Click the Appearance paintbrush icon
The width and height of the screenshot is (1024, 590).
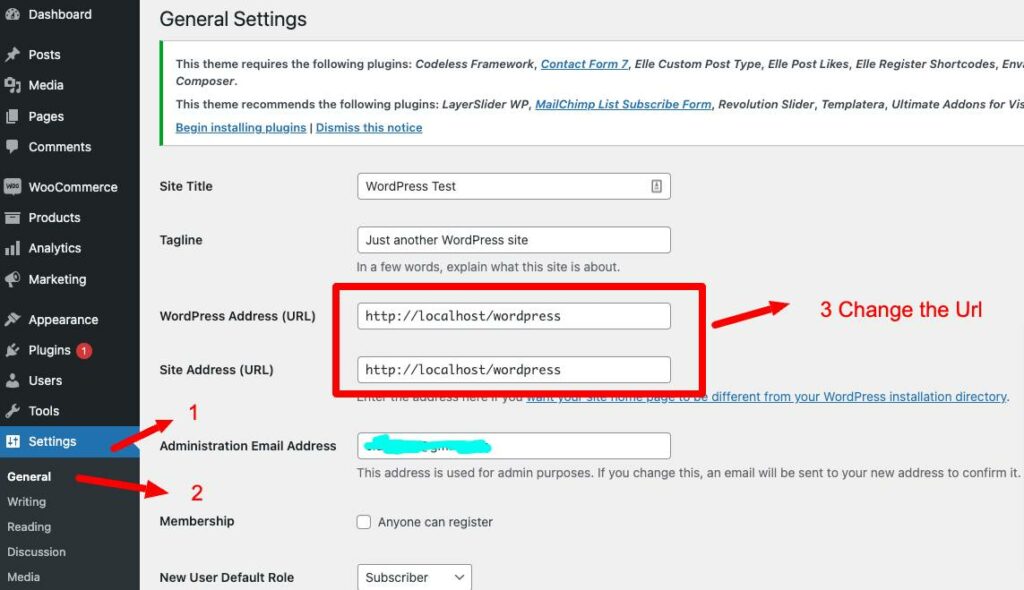click(12, 320)
